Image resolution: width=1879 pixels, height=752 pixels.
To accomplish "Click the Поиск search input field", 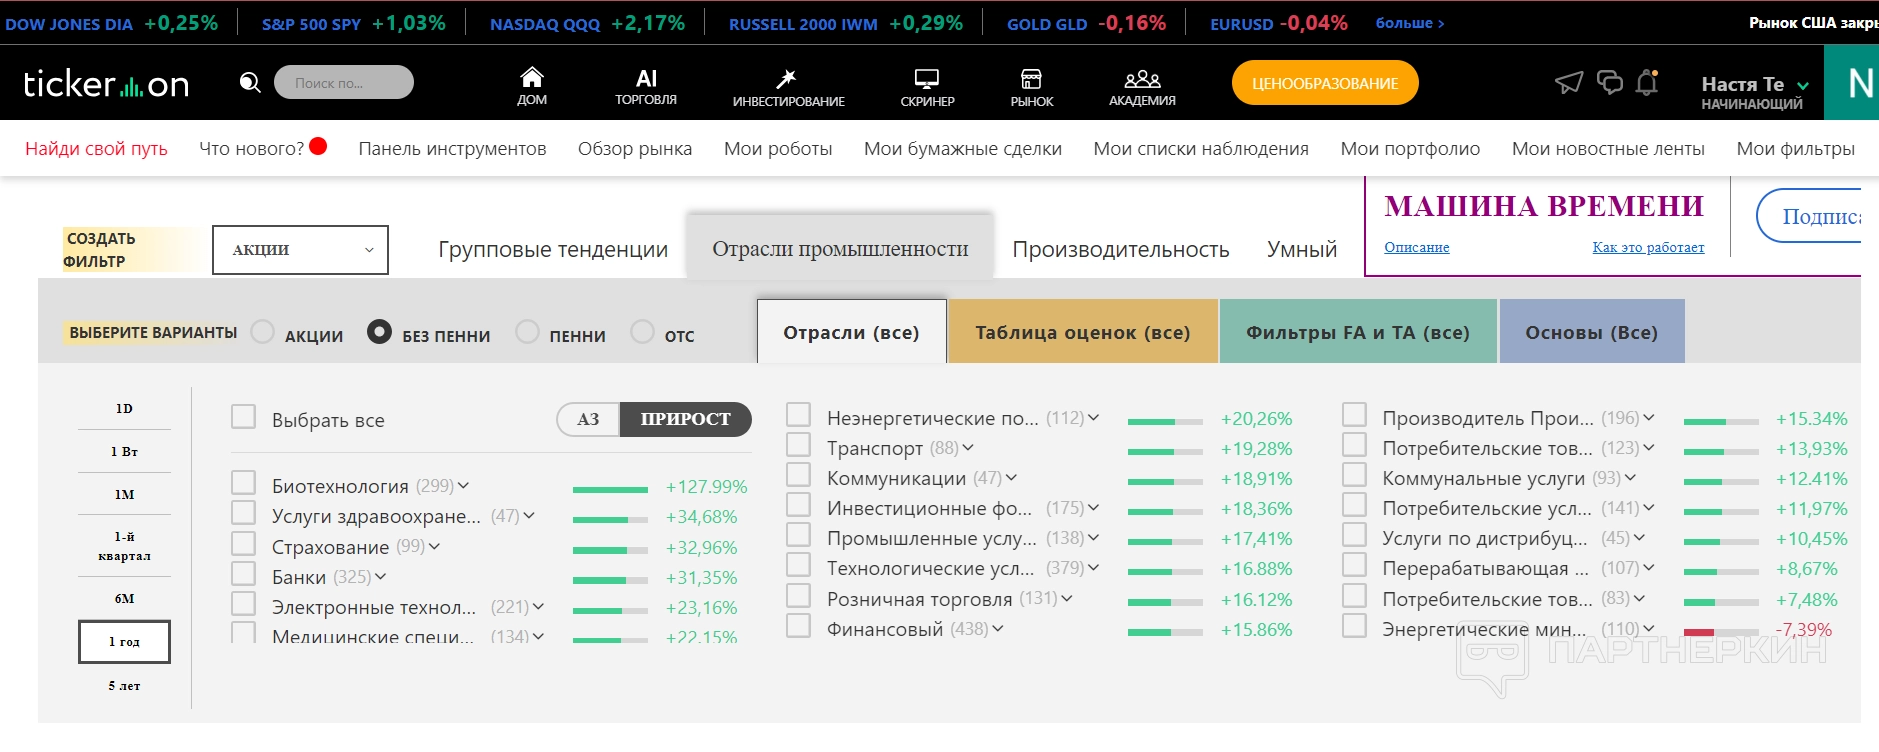I will click(x=344, y=82).
